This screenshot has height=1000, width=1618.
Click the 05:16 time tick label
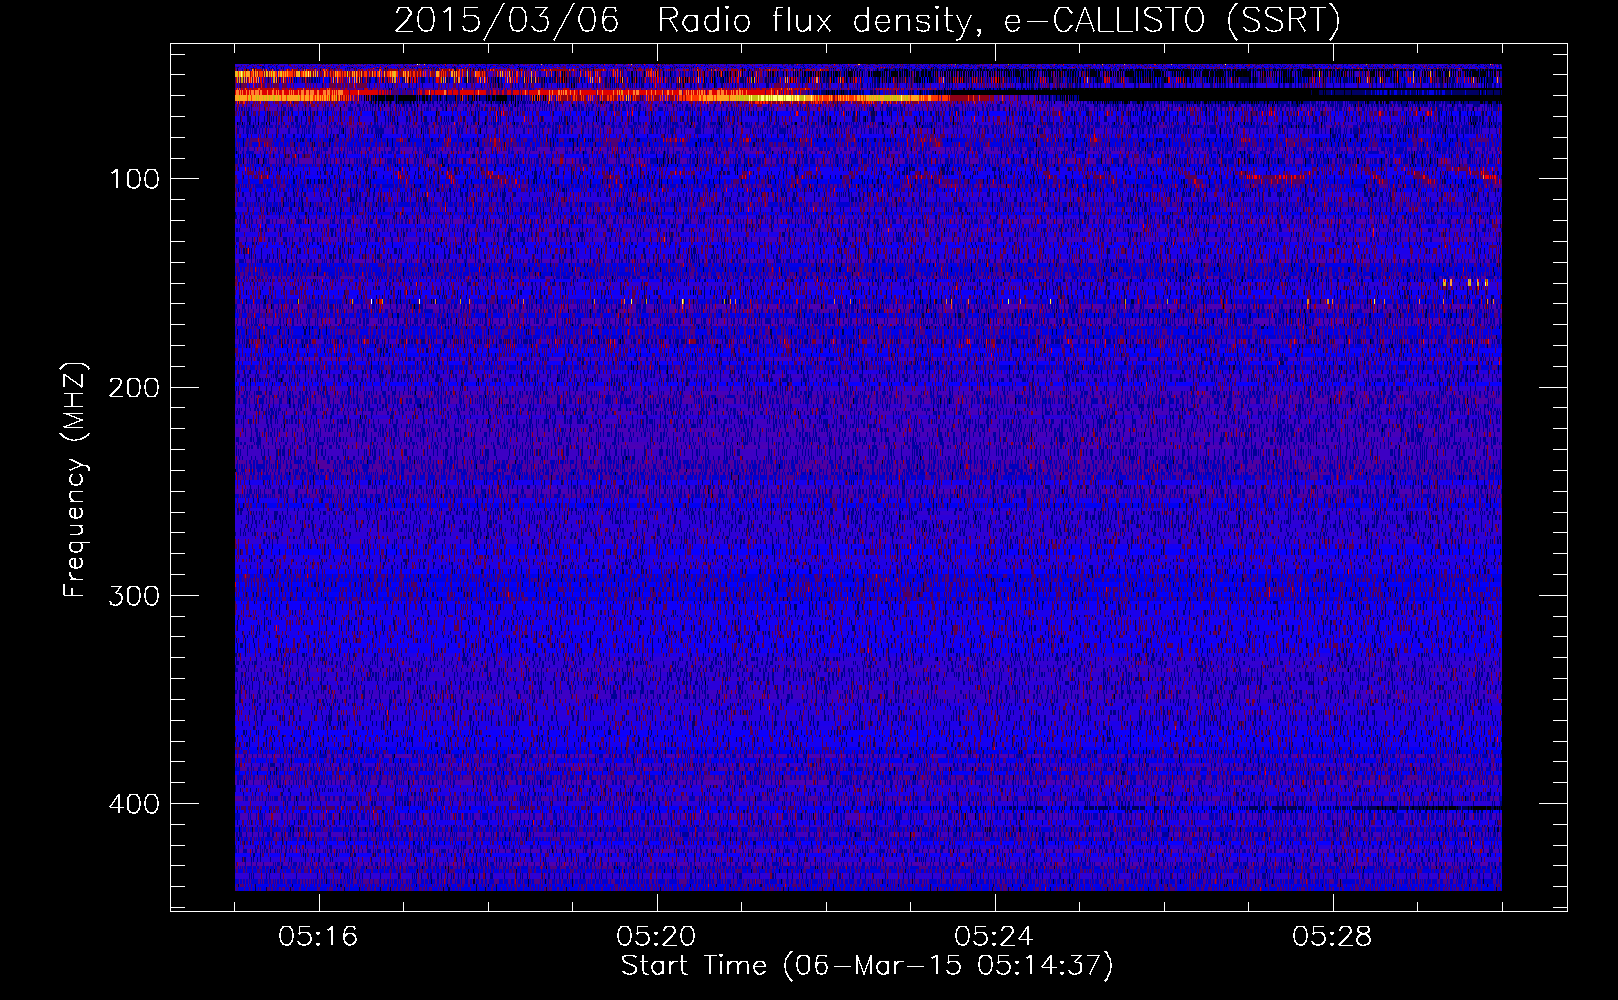point(319,937)
